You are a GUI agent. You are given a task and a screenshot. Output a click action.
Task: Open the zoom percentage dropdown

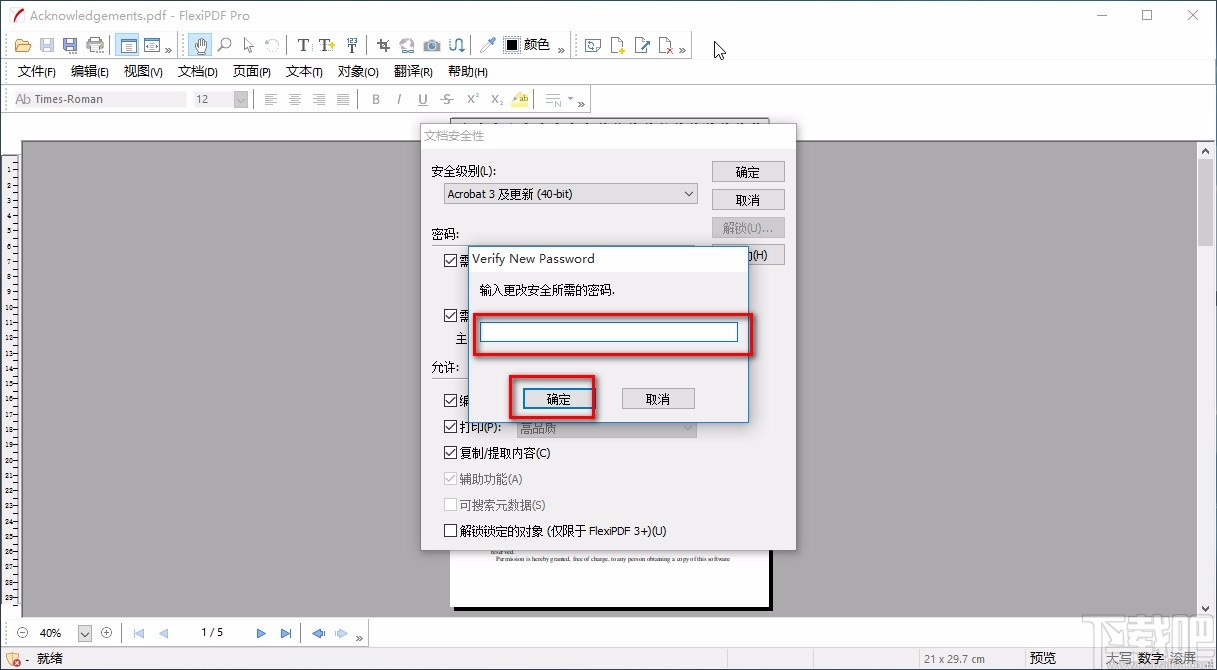pos(85,633)
